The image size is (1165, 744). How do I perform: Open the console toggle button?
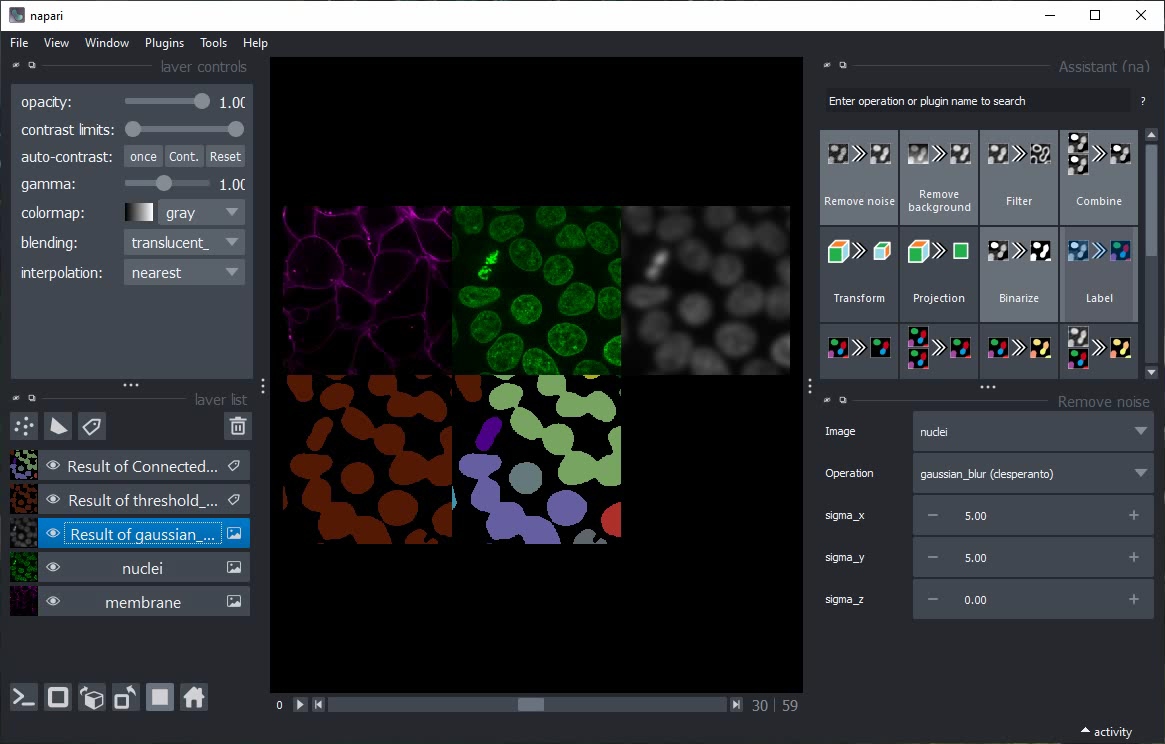pyautogui.click(x=24, y=697)
